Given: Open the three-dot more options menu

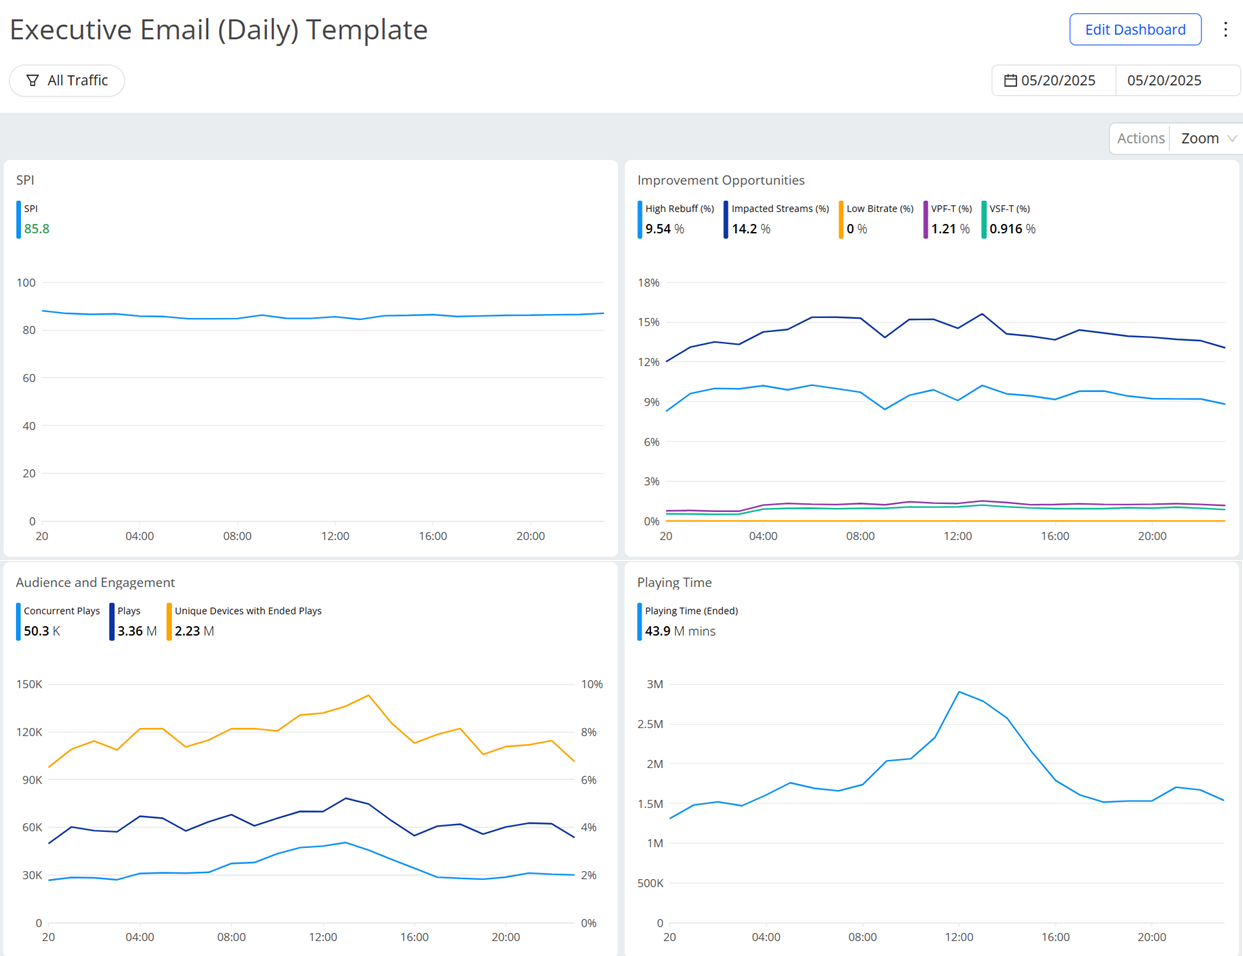Looking at the screenshot, I should (x=1225, y=29).
